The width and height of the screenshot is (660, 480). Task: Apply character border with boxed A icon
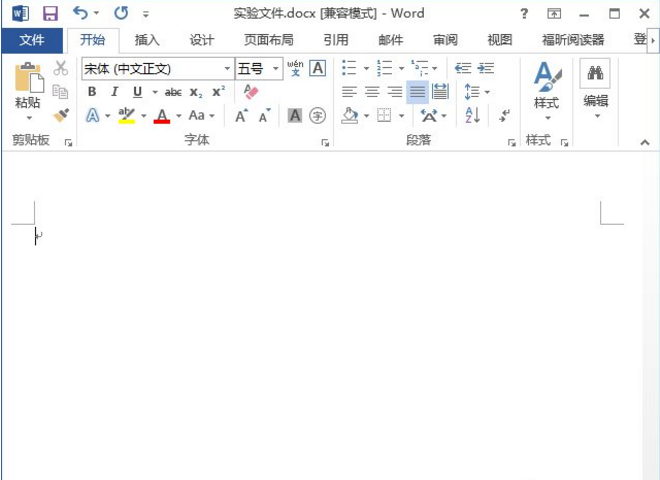tap(318, 68)
